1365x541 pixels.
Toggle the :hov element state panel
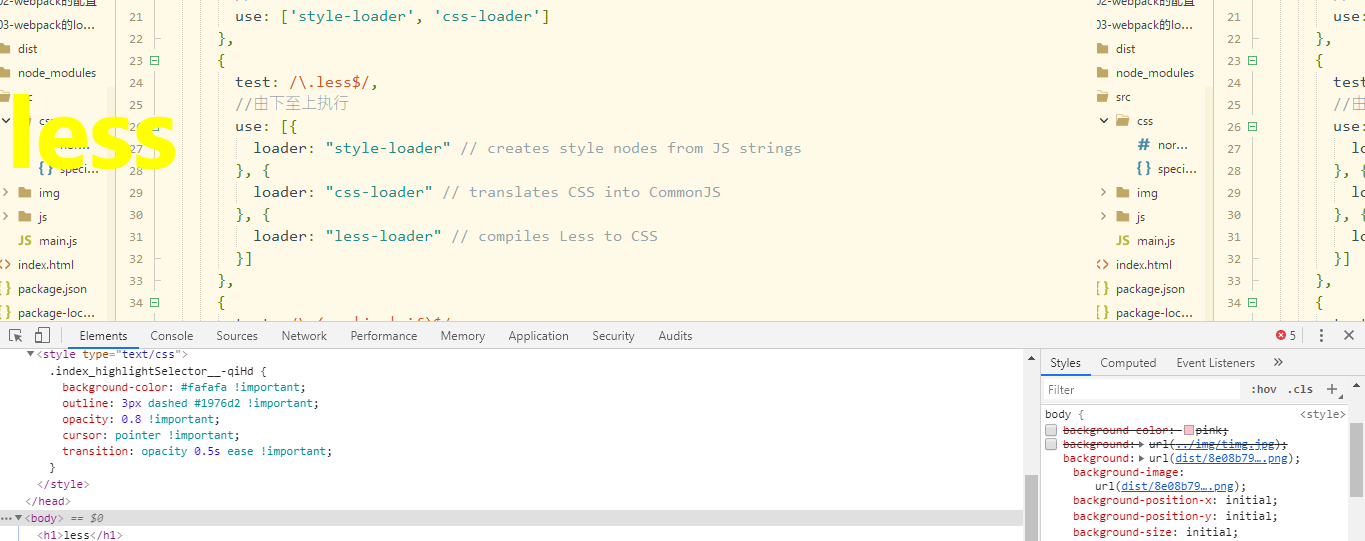[x=1264, y=390]
